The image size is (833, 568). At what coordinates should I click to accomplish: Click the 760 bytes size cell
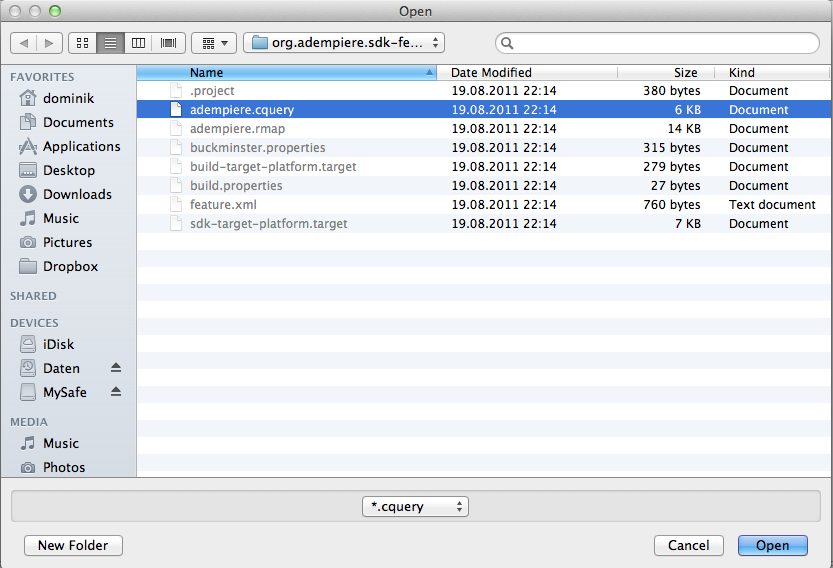click(x=672, y=205)
